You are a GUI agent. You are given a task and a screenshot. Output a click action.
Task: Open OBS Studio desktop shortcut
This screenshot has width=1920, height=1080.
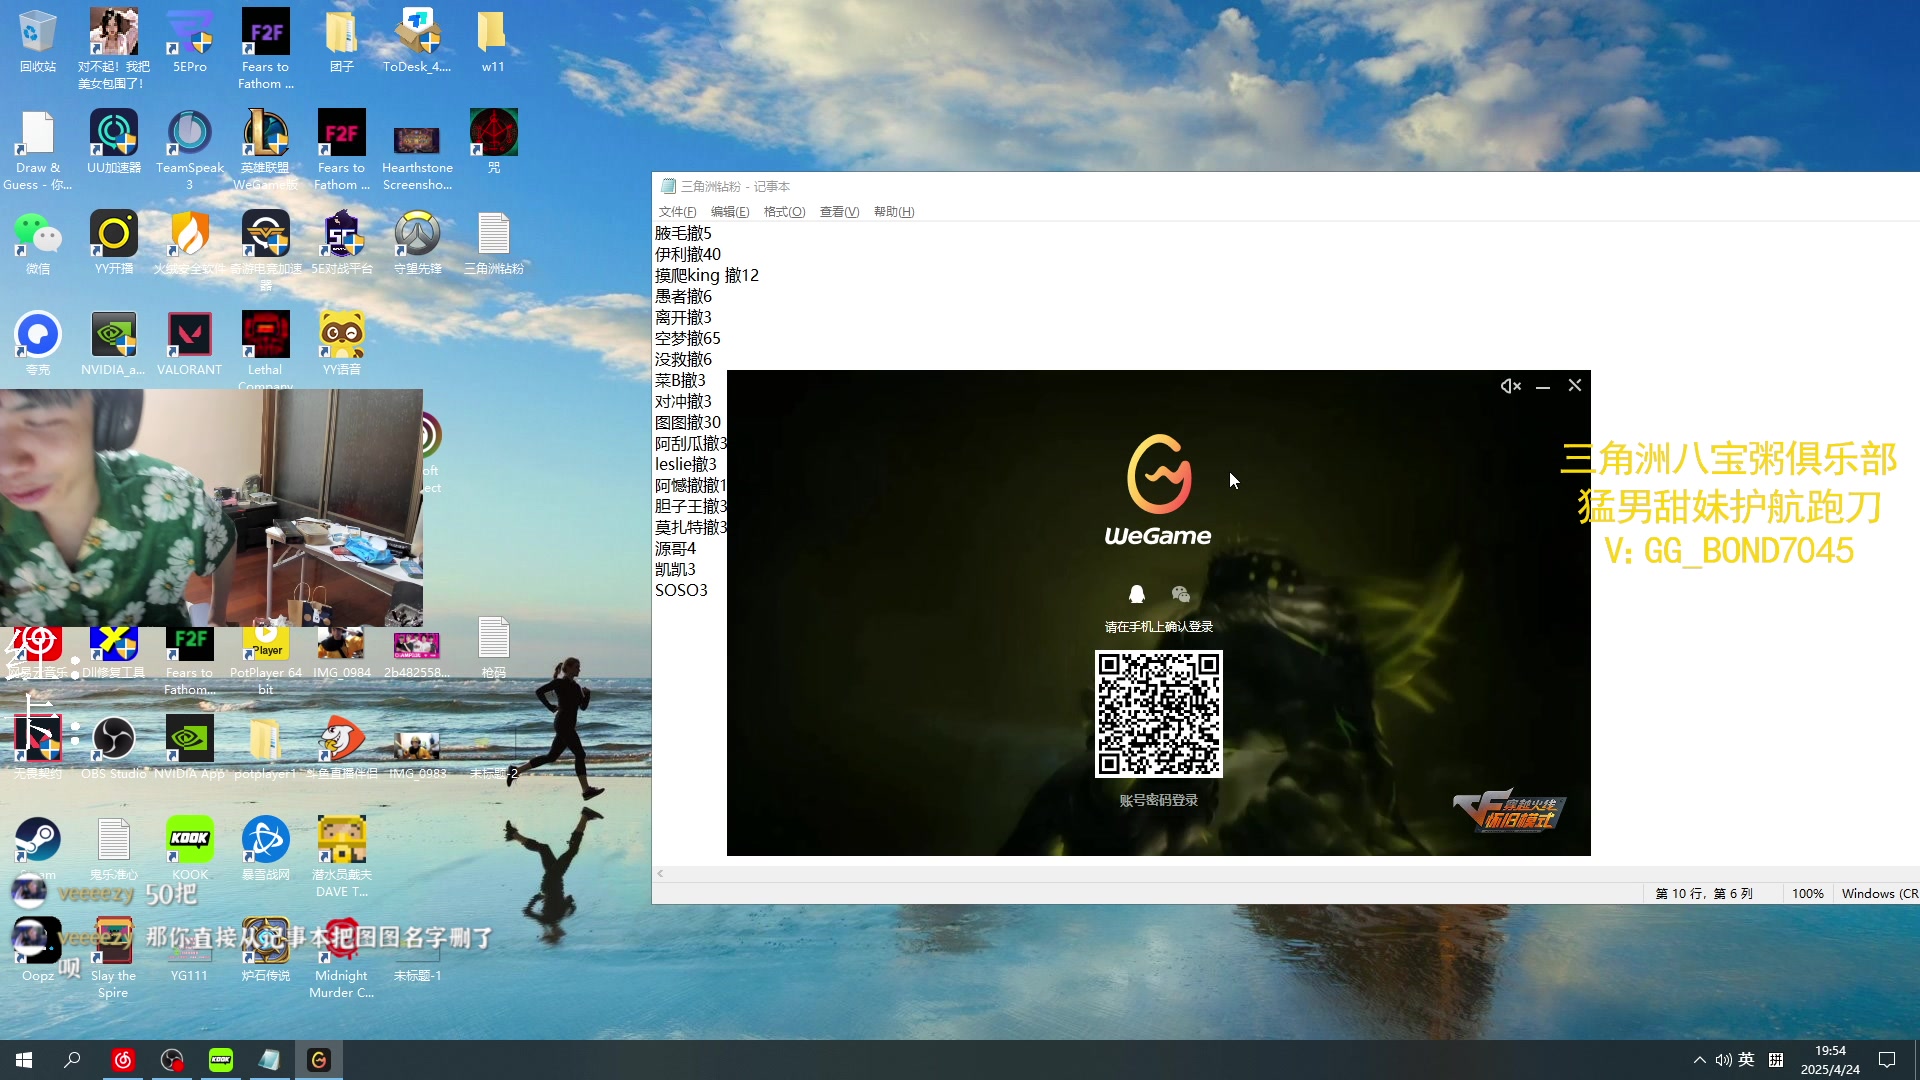pyautogui.click(x=114, y=748)
